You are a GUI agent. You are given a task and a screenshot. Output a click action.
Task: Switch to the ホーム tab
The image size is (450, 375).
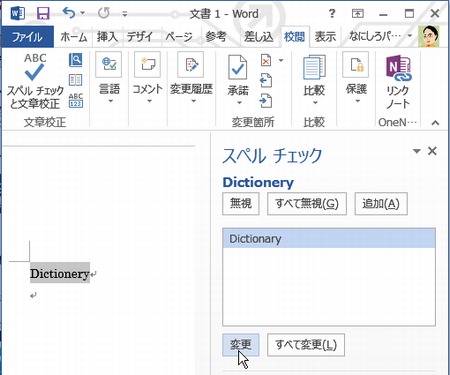[74, 37]
